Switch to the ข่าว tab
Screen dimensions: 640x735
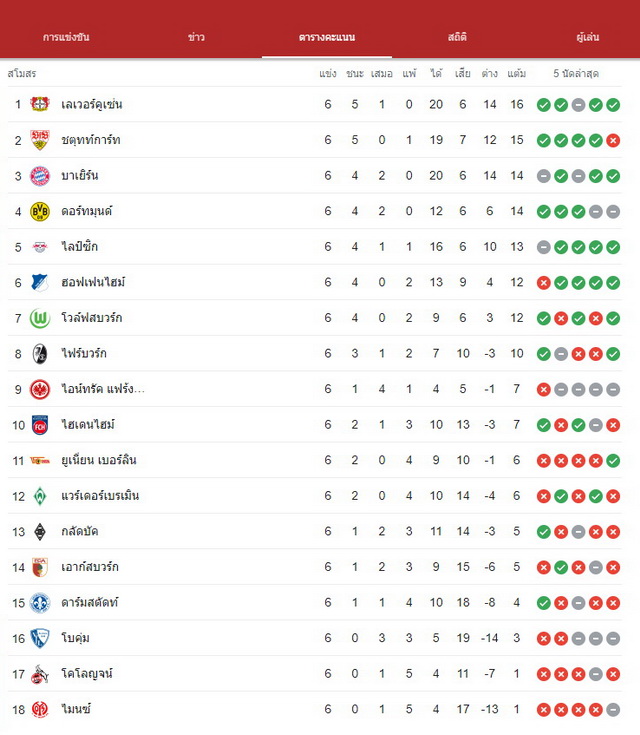pyautogui.click(x=196, y=37)
